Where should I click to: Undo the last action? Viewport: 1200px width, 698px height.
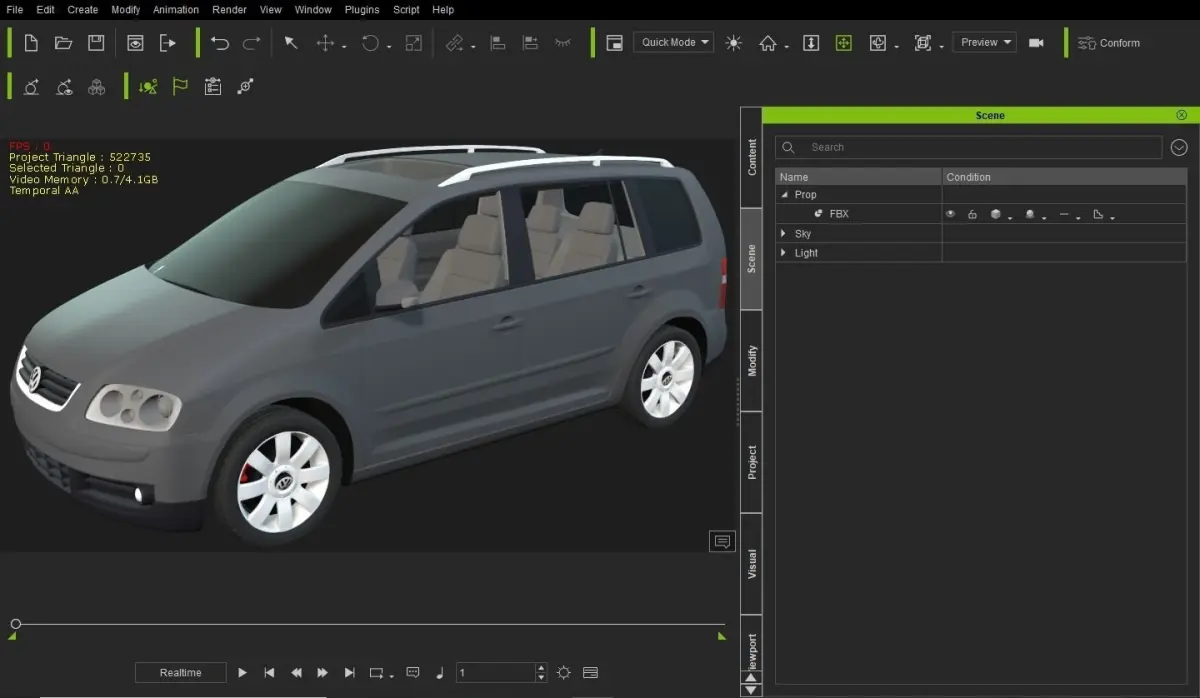click(220, 43)
